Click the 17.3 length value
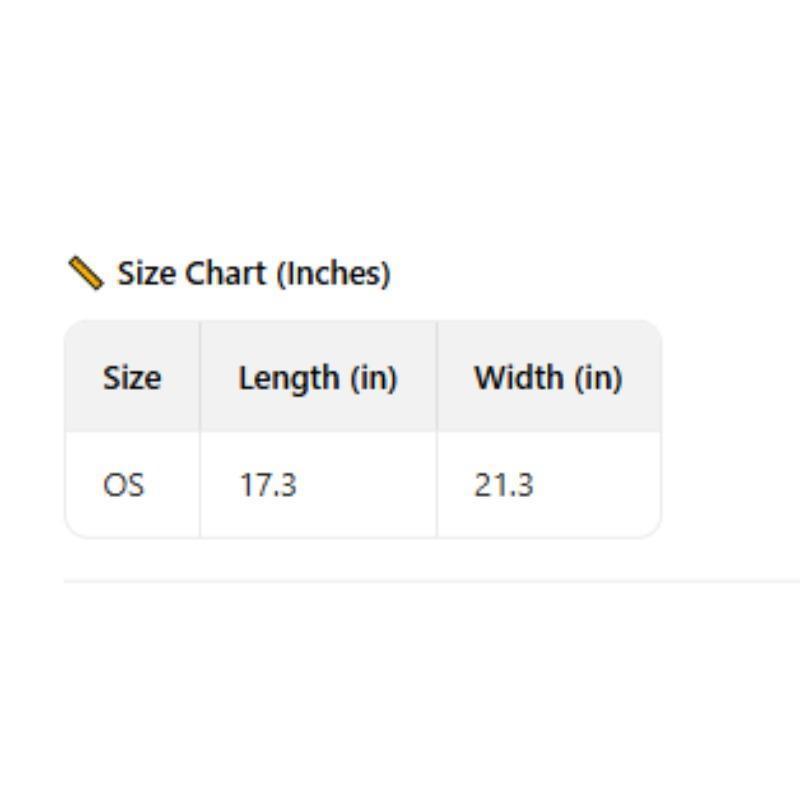 (x=267, y=486)
